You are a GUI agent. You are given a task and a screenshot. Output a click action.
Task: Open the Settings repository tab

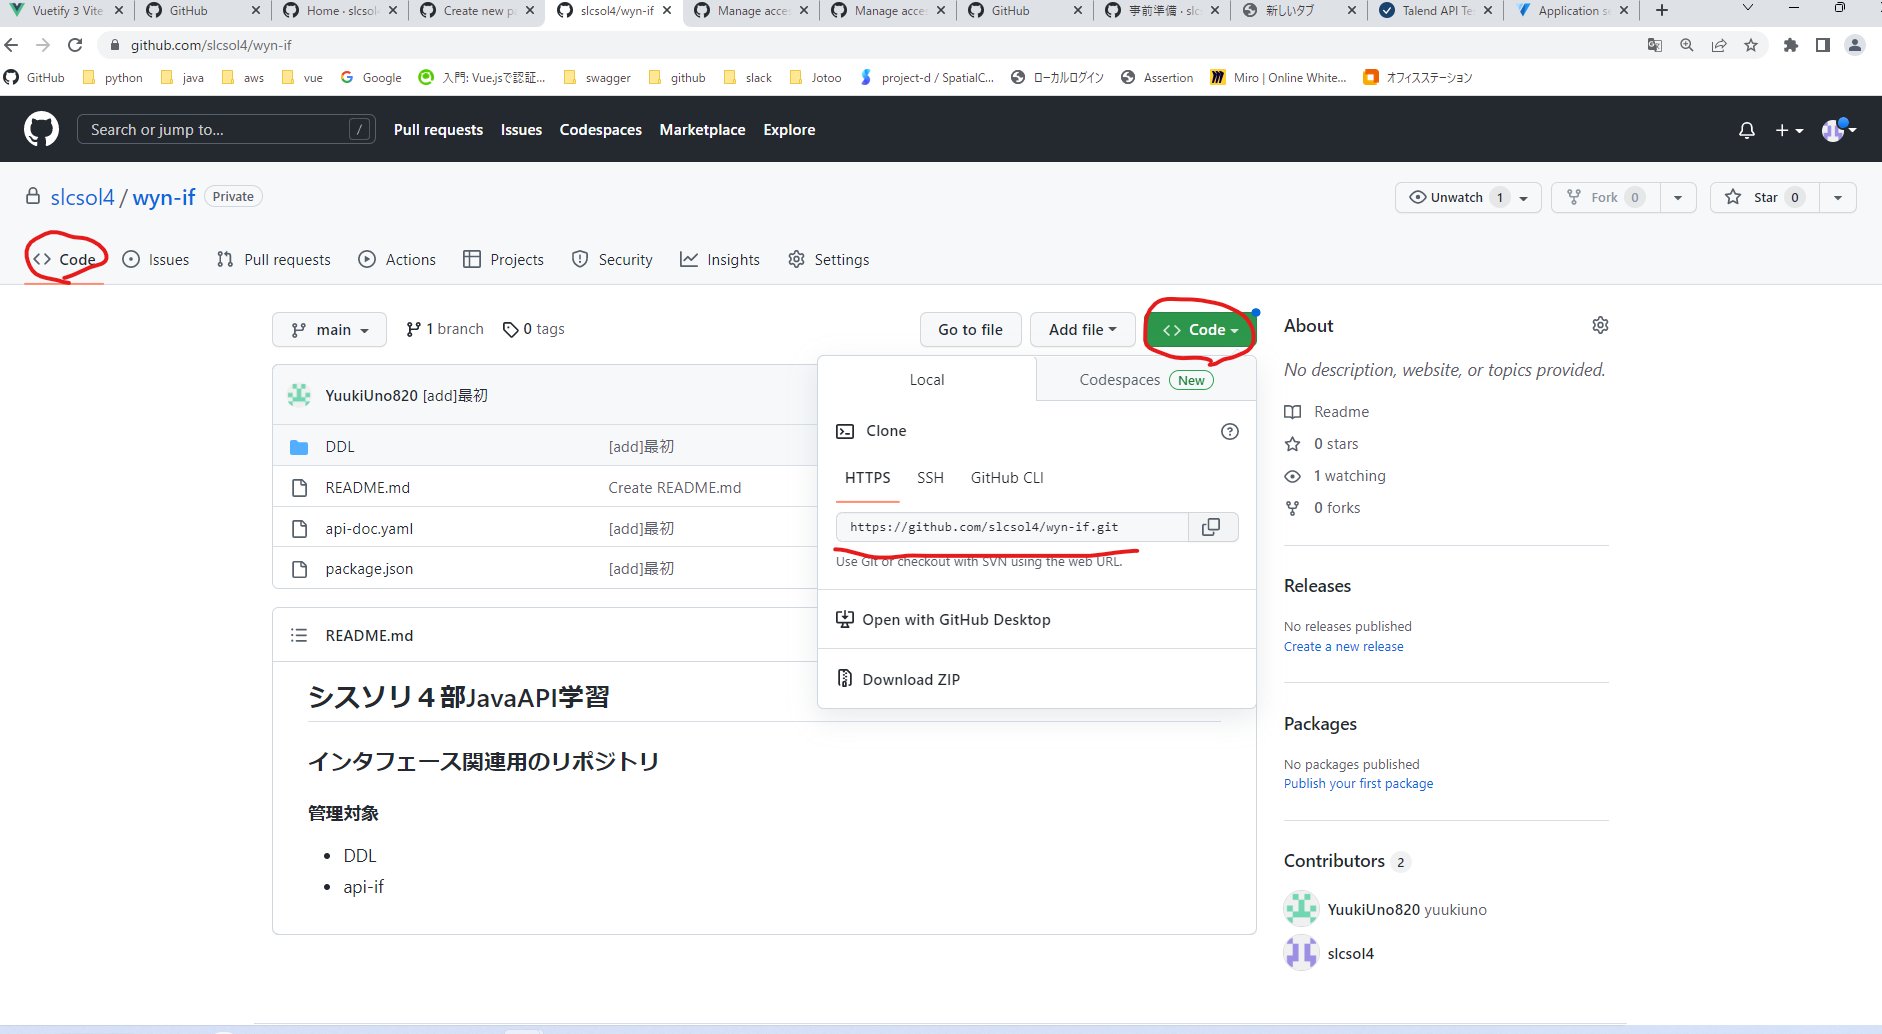click(x=828, y=260)
